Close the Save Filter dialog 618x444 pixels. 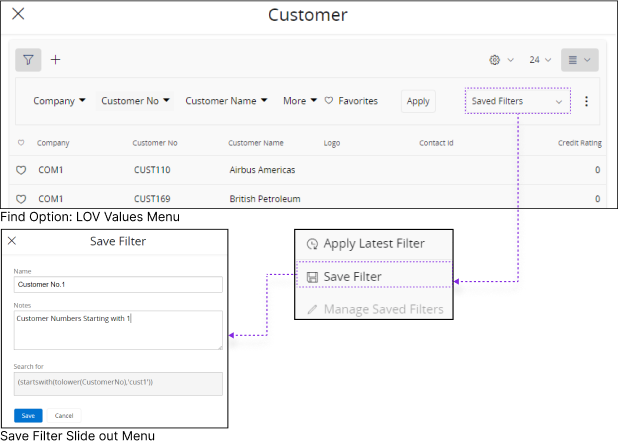pyautogui.click(x=12, y=241)
